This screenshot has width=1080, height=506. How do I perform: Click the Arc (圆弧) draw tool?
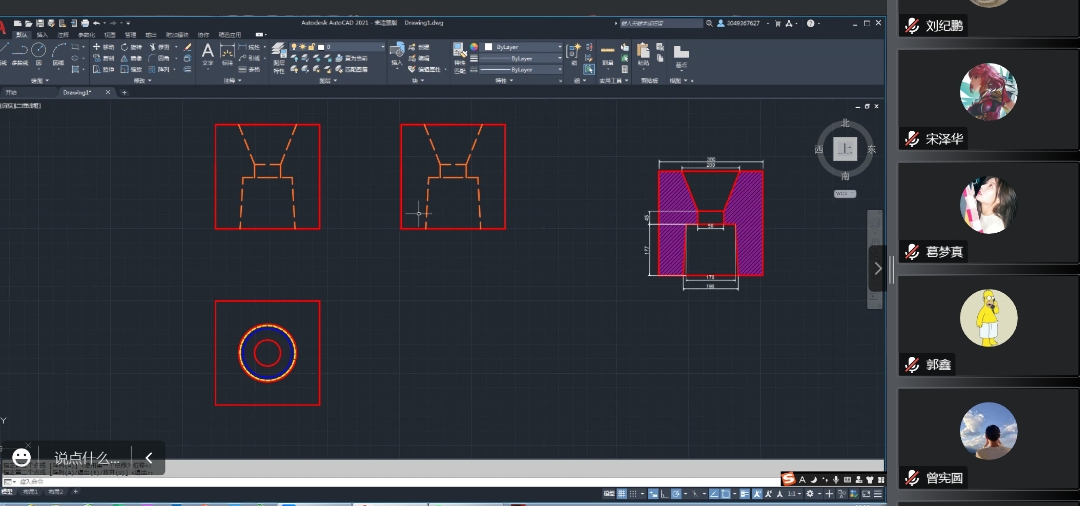(58, 50)
